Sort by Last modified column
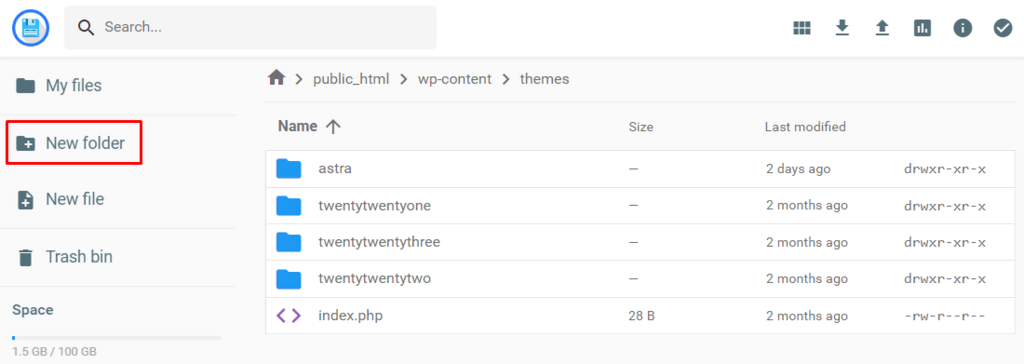This screenshot has height=364, width=1024. (x=805, y=127)
